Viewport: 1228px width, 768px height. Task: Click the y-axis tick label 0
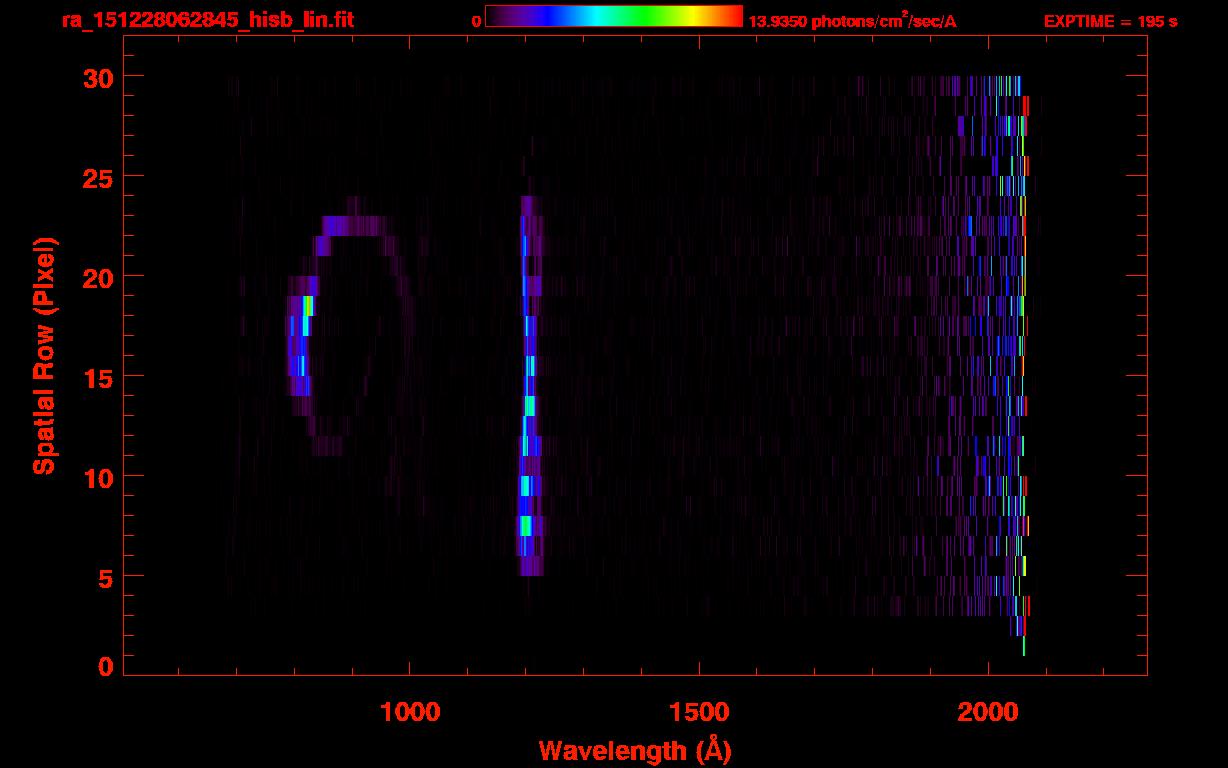point(103,667)
